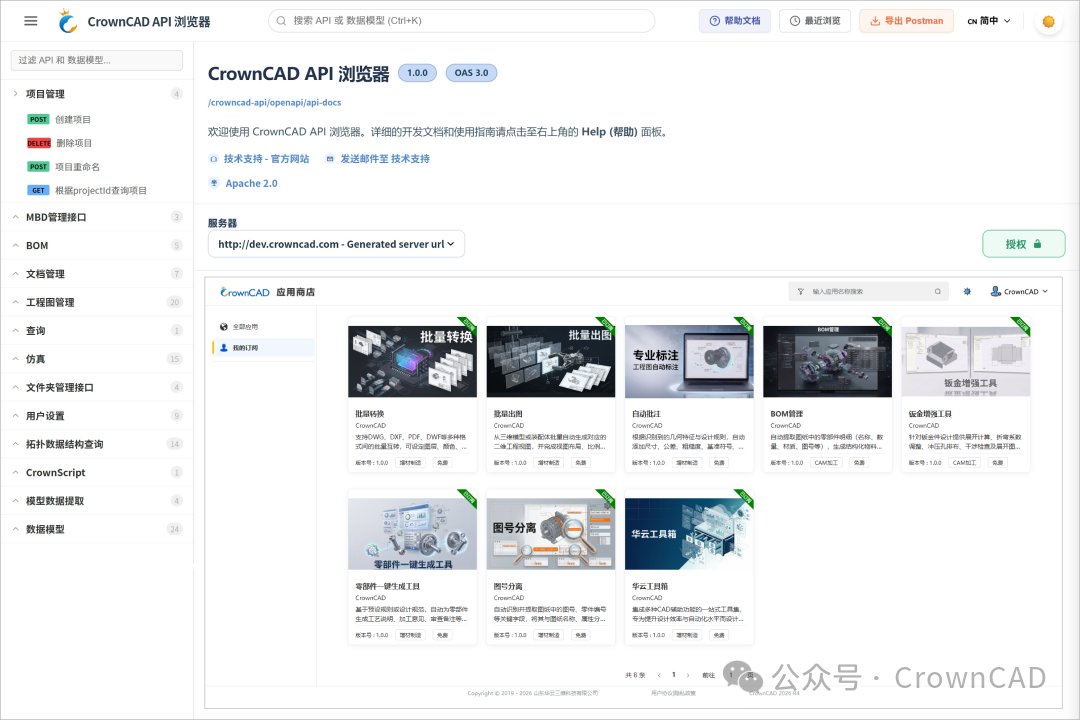Click the 导出 Postman button
This screenshot has width=1080, height=720.
coord(906,21)
